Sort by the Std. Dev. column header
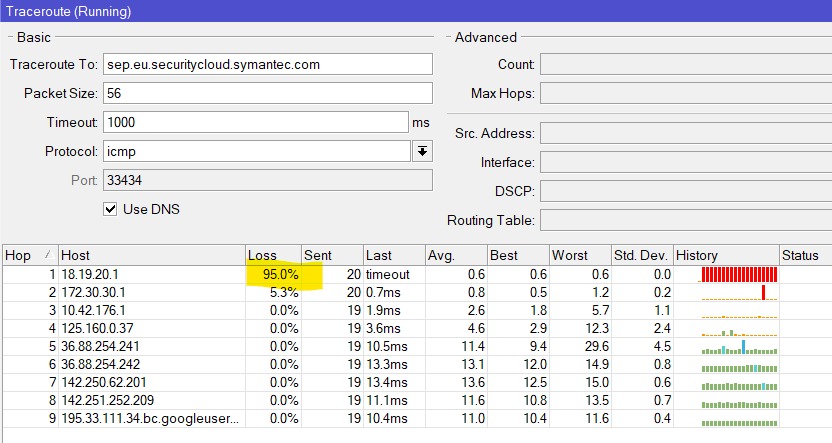 click(x=642, y=255)
